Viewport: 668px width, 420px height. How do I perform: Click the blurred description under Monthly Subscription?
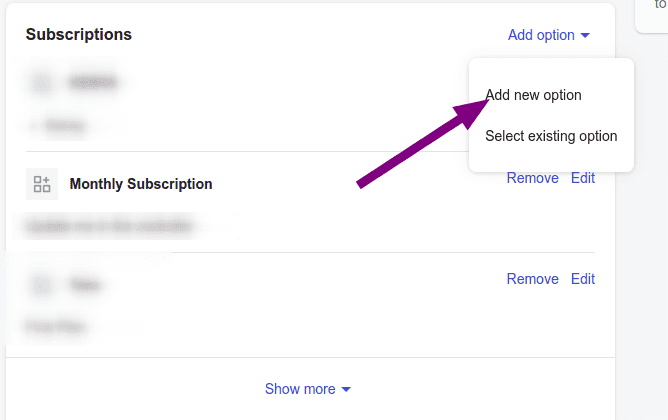(110, 226)
